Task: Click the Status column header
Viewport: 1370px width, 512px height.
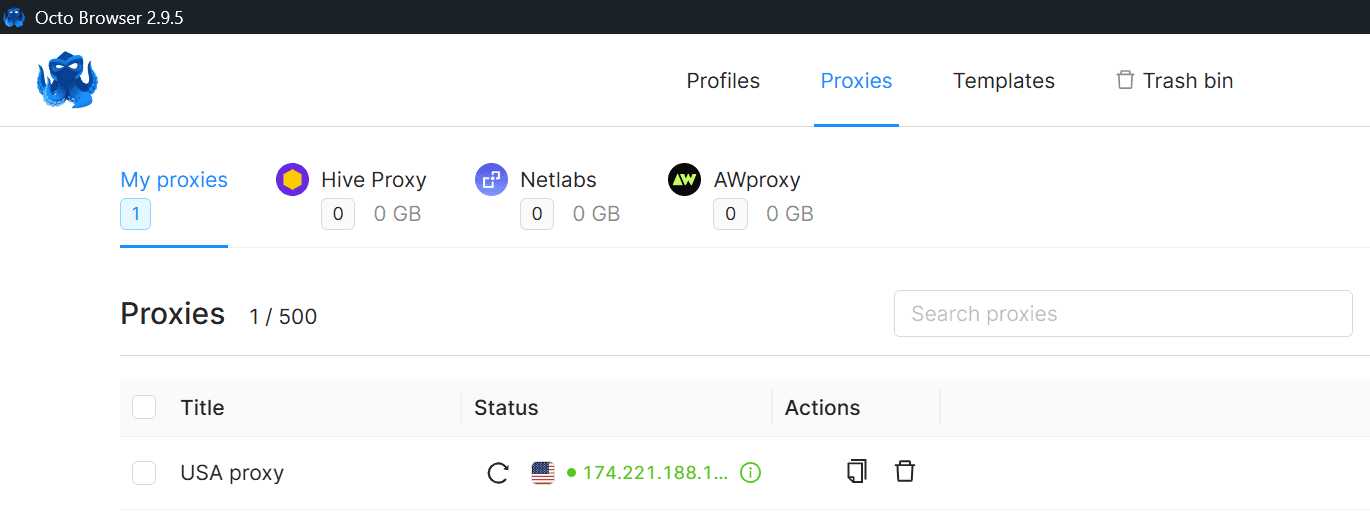Action: point(506,408)
